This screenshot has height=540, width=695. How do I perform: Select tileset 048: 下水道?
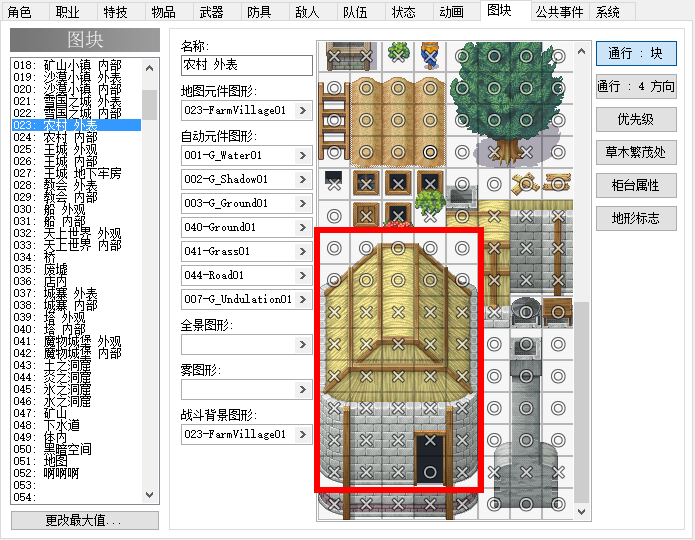[x=76, y=425]
